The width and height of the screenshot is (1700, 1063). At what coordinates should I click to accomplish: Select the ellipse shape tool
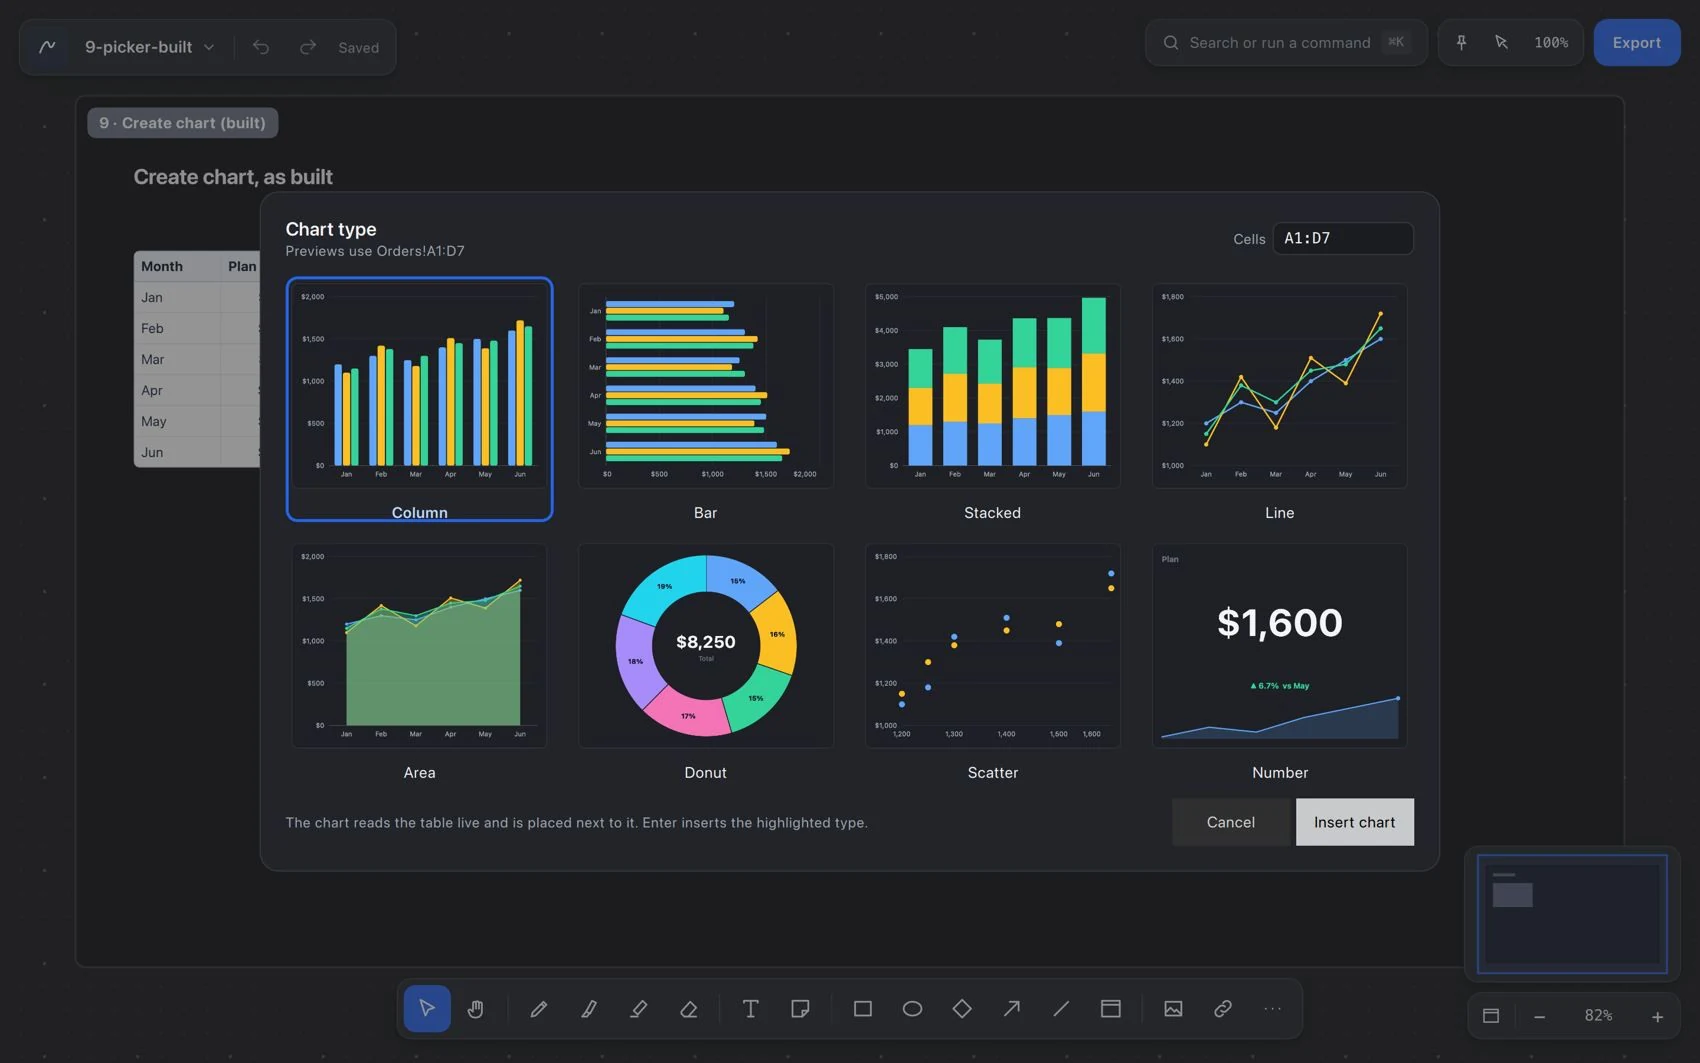[x=912, y=1008]
